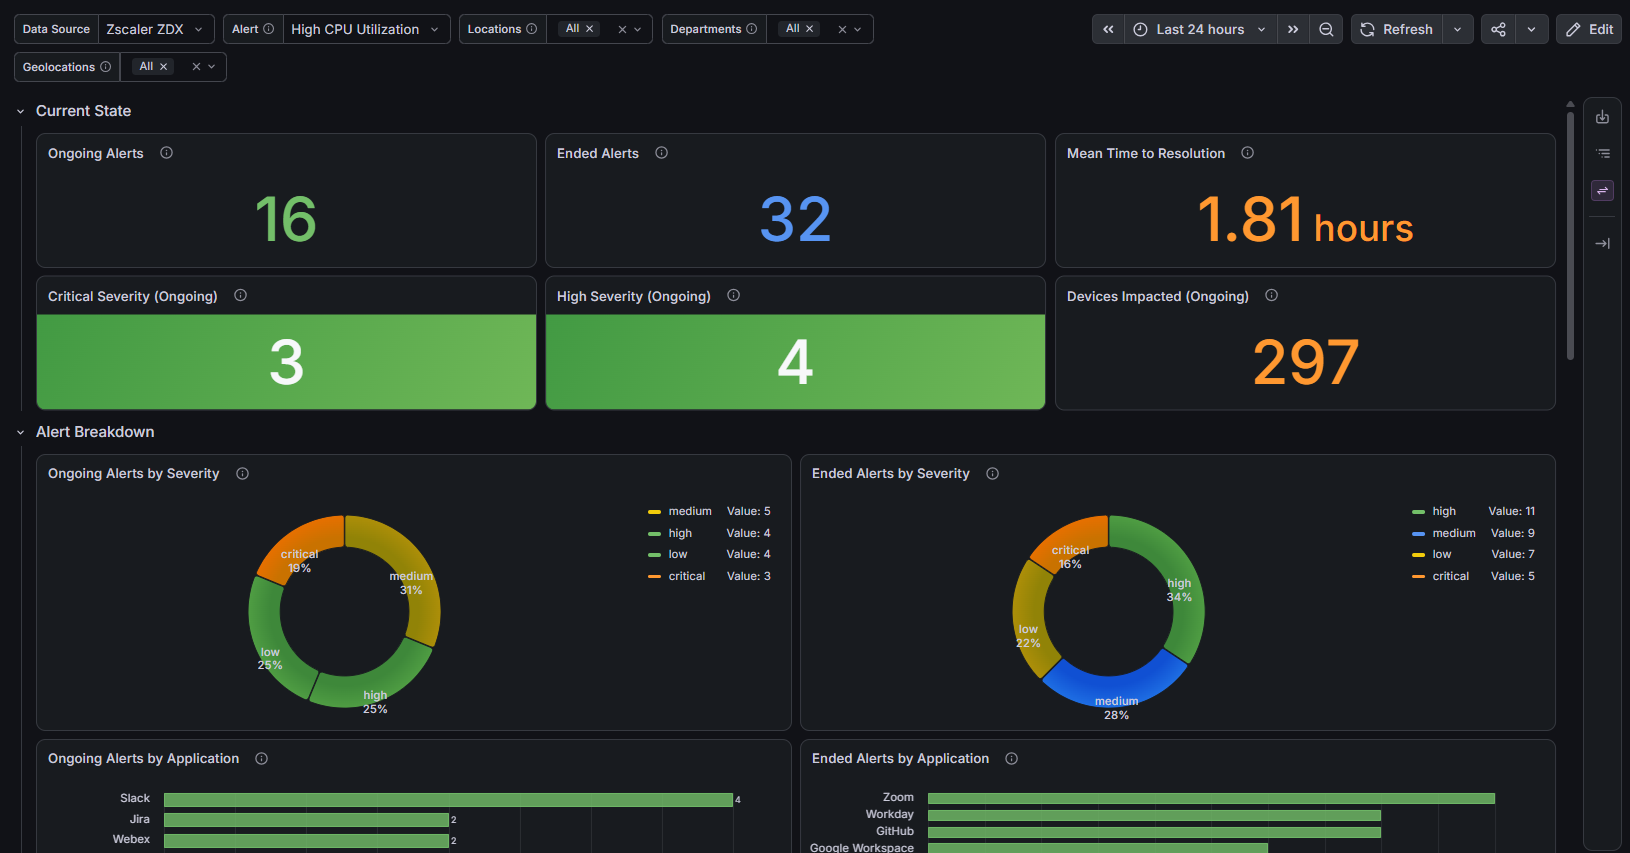Open the Last 24 hours time picker

pyautogui.click(x=1200, y=29)
